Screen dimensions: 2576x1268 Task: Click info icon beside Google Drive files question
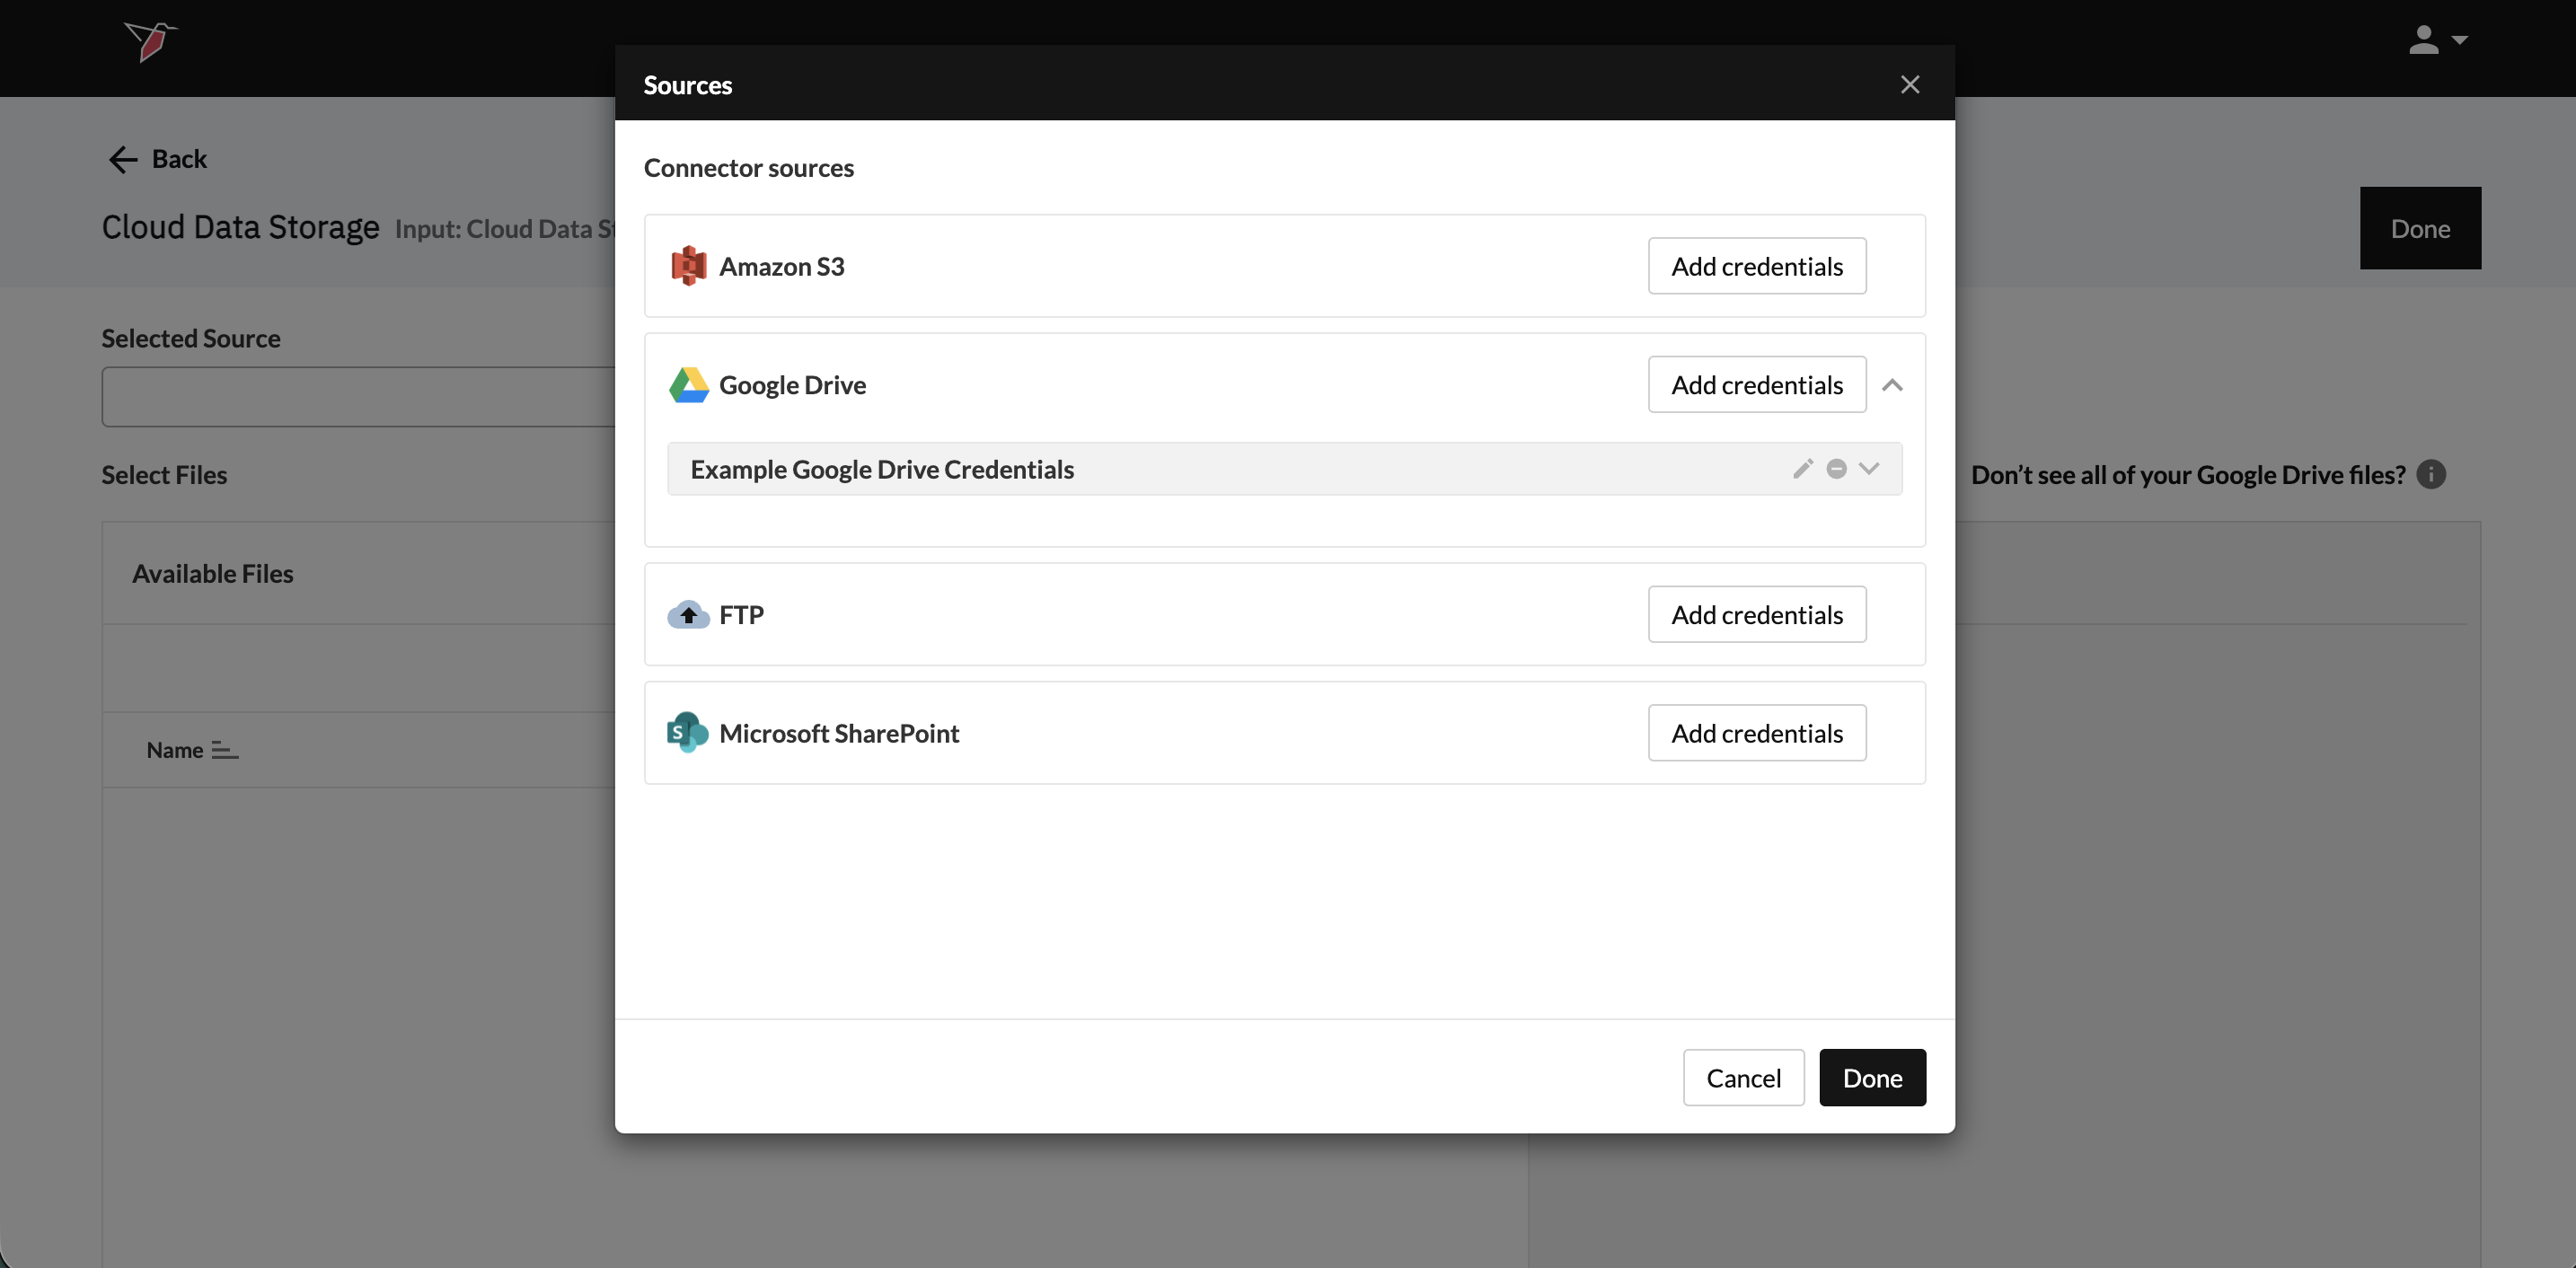click(2431, 474)
